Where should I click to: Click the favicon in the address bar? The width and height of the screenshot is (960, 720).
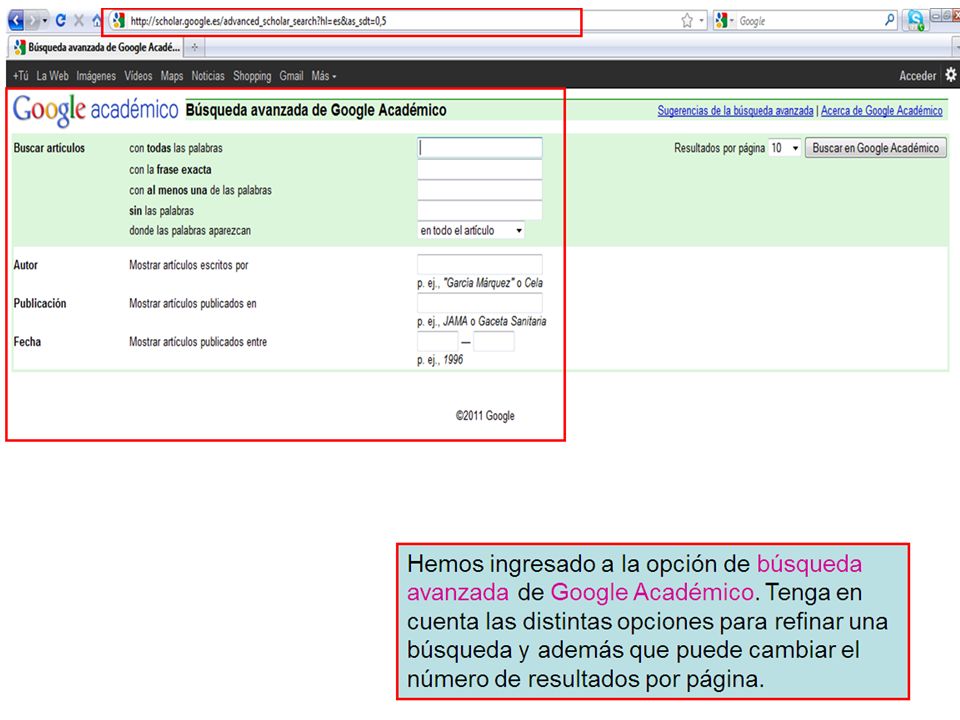(x=118, y=21)
